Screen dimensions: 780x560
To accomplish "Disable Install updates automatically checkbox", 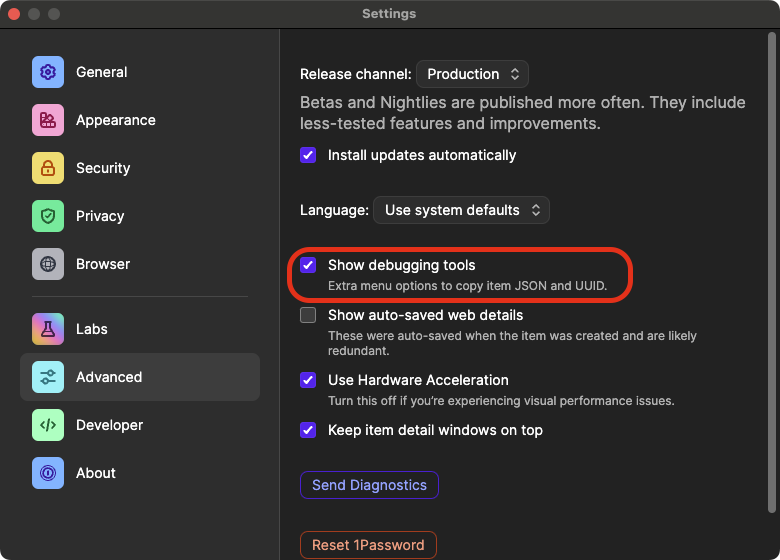I will pos(308,155).
